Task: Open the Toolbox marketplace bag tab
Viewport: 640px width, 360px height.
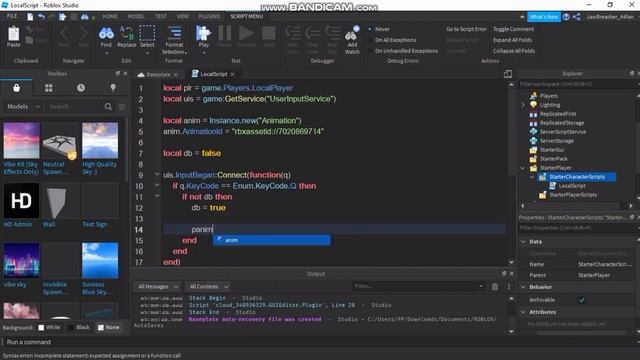Action: (x=16, y=88)
